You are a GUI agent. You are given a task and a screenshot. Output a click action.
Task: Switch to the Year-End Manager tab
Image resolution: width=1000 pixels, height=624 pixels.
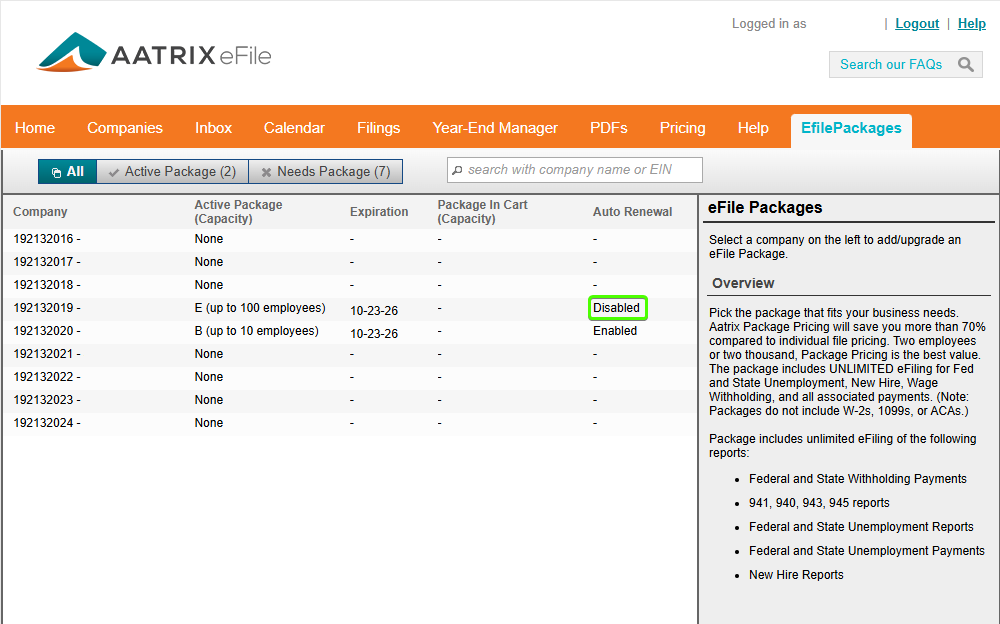coord(495,128)
